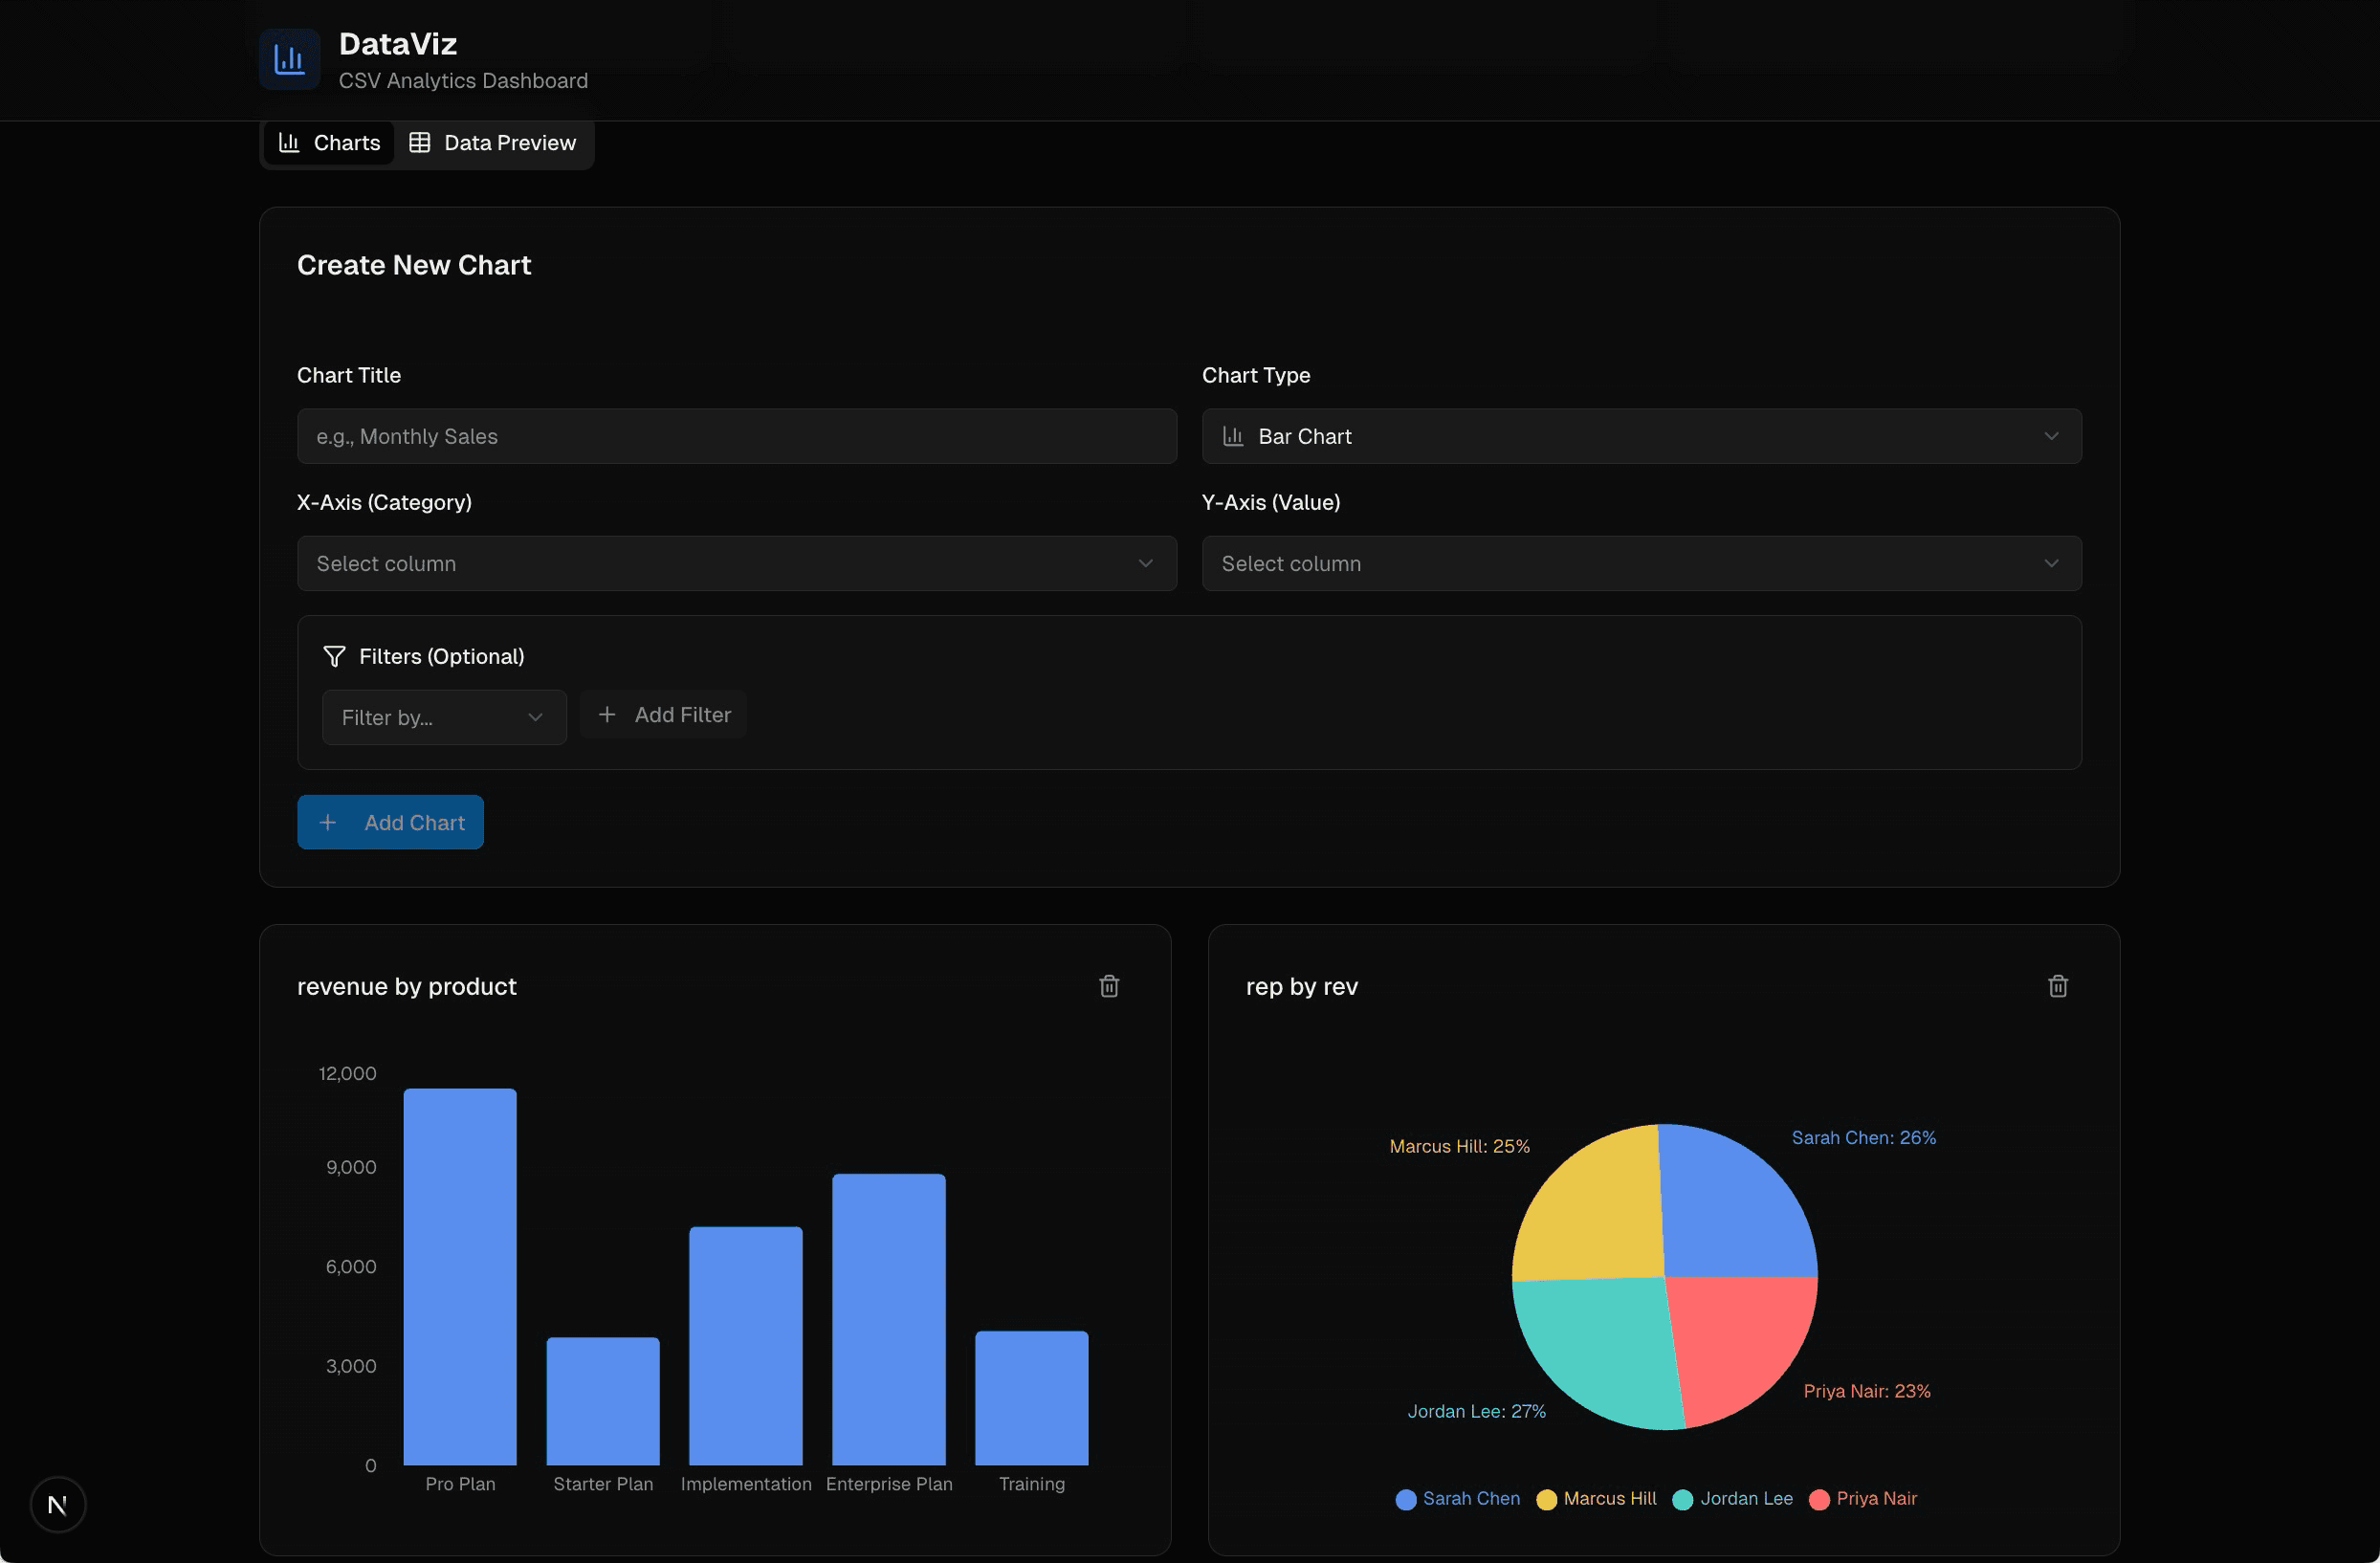Click the DataViz logo icon

tap(289, 60)
